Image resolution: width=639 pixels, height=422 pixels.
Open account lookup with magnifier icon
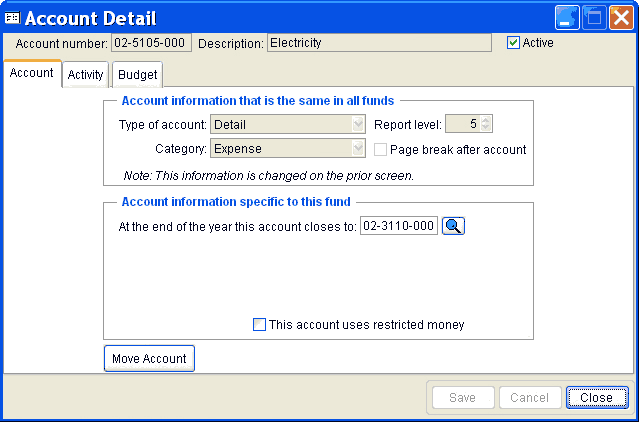(453, 226)
